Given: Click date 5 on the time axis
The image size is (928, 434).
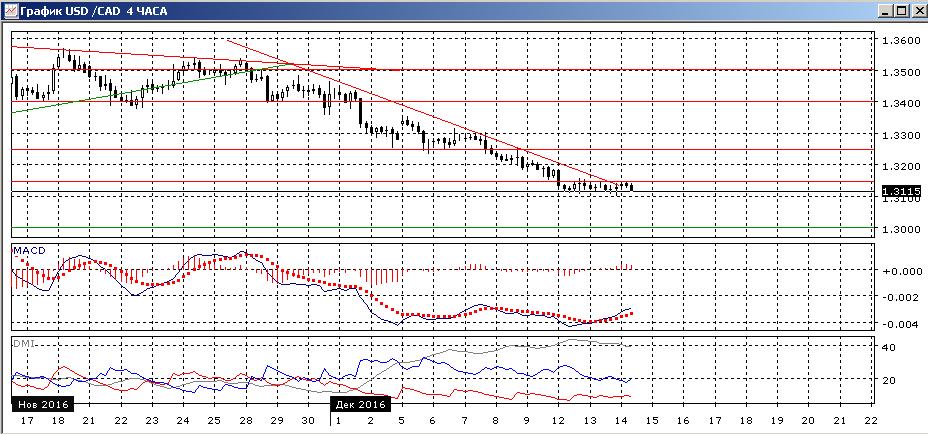Looking at the screenshot, I should point(401,420).
